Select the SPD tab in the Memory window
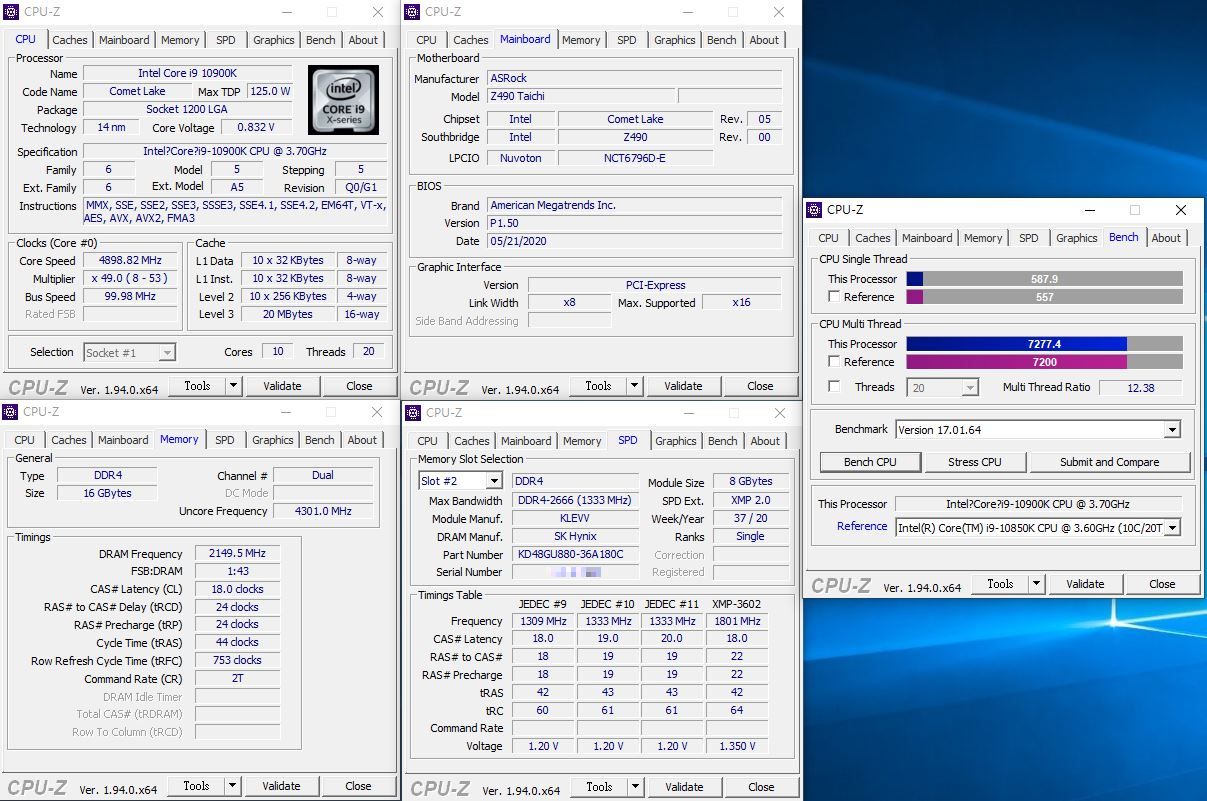This screenshot has width=1207, height=801. (x=225, y=440)
